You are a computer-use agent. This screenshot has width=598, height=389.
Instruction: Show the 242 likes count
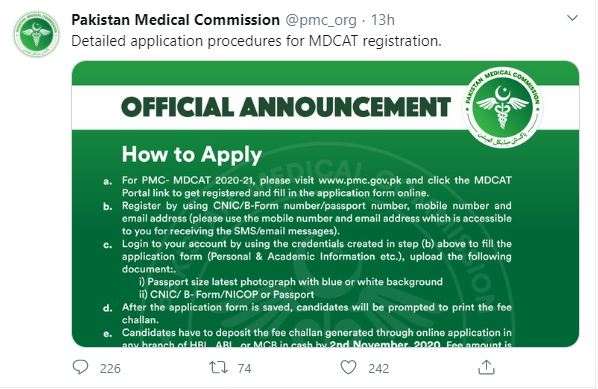coord(379,368)
